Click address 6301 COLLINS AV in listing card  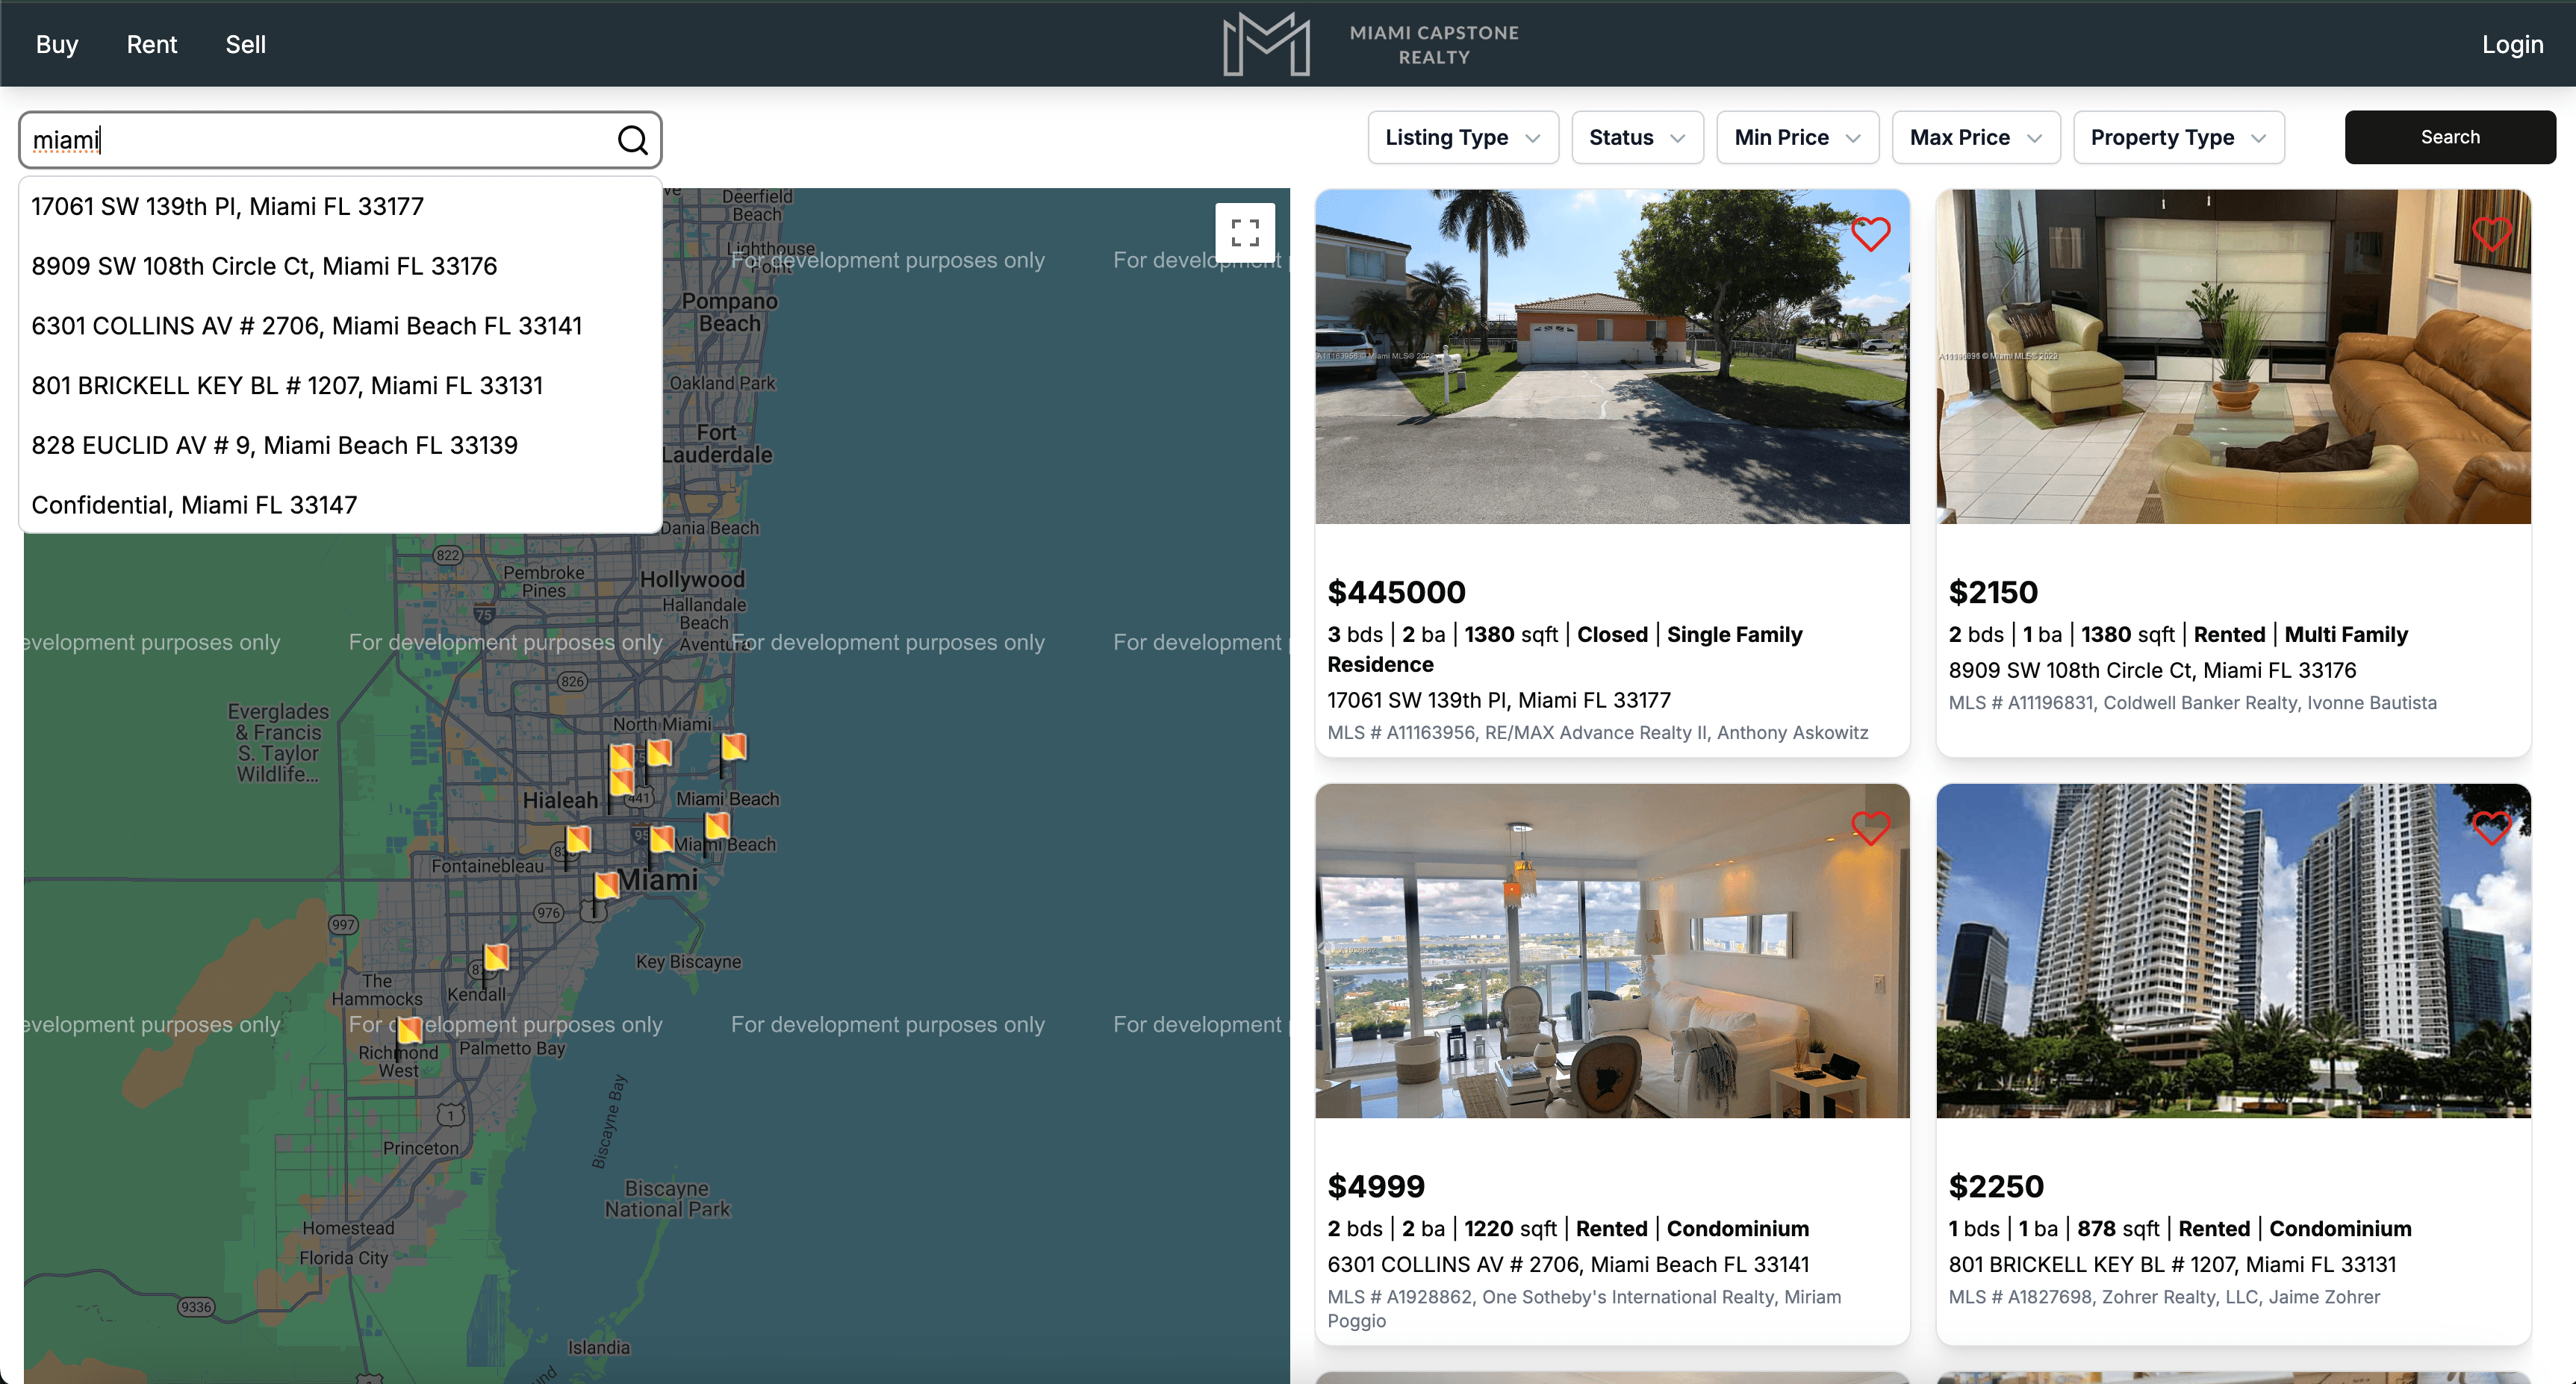coord(1568,1265)
